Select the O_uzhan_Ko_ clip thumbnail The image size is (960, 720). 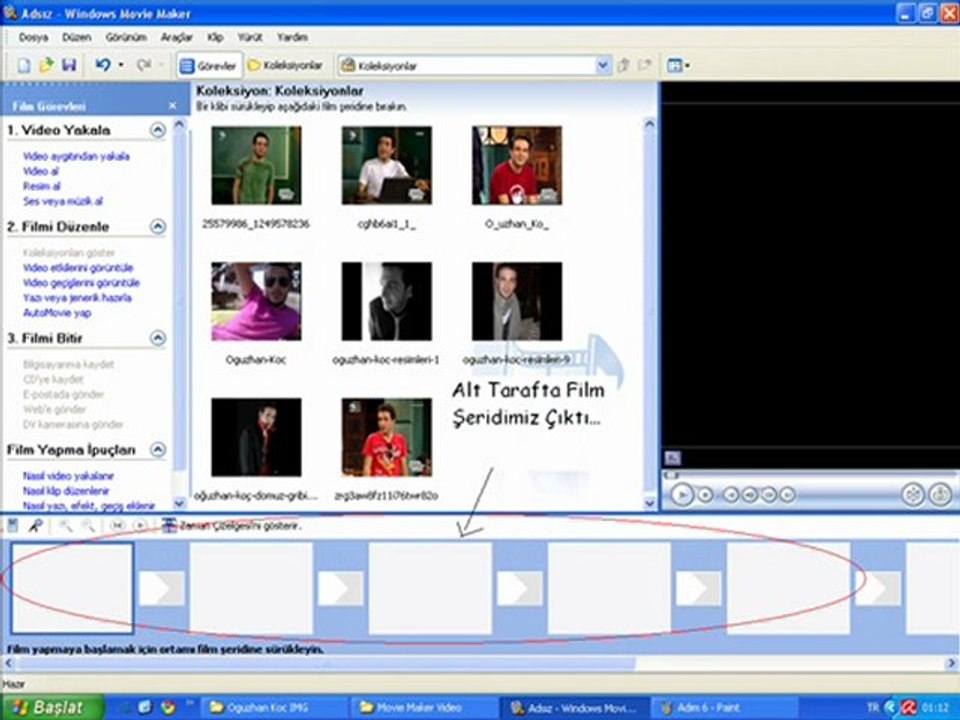click(517, 165)
